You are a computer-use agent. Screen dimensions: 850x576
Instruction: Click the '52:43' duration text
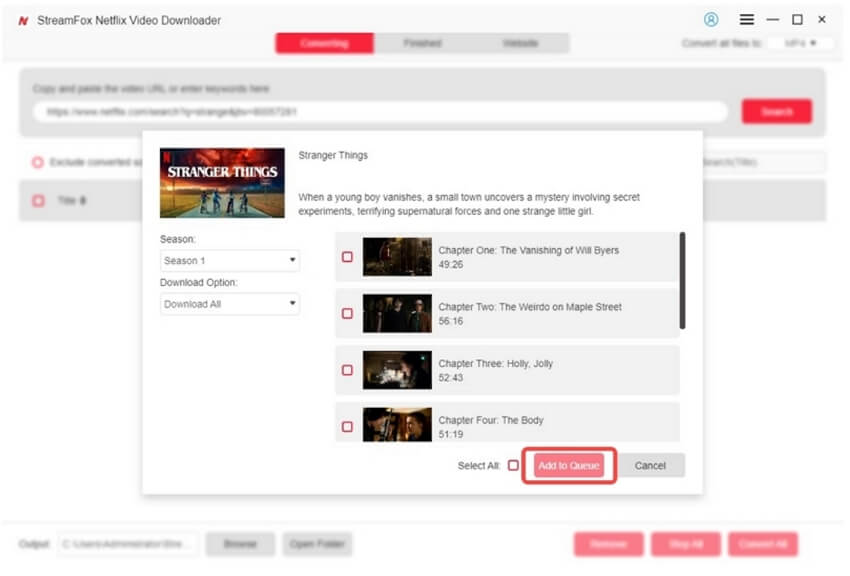[450, 378]
